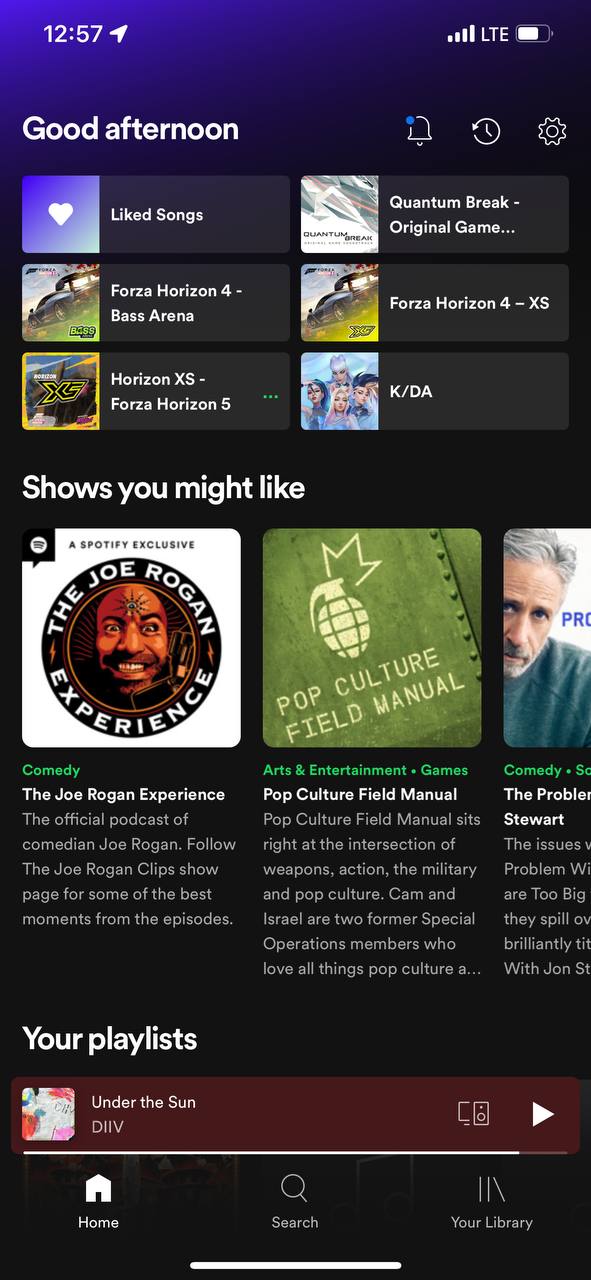Tap the Bass Arena cover art
The image size is (591, 1280).
click(x=61, y=303)
